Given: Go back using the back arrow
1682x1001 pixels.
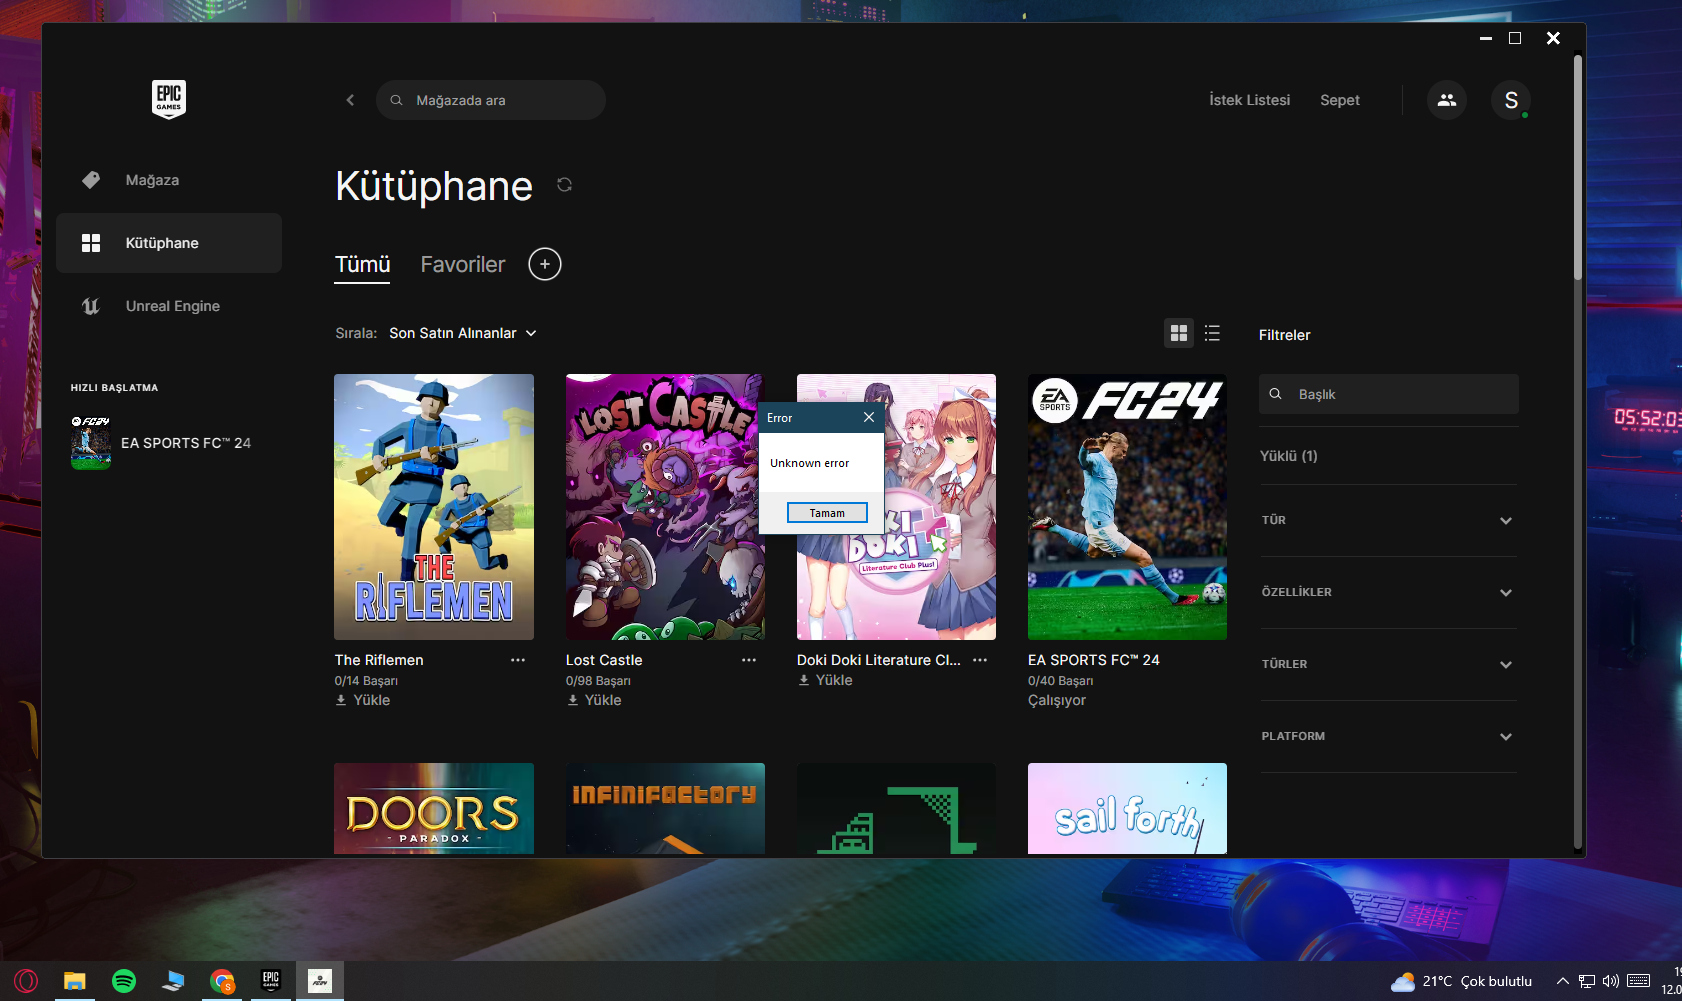Looking at the screenshot, I should click(350, 100).
